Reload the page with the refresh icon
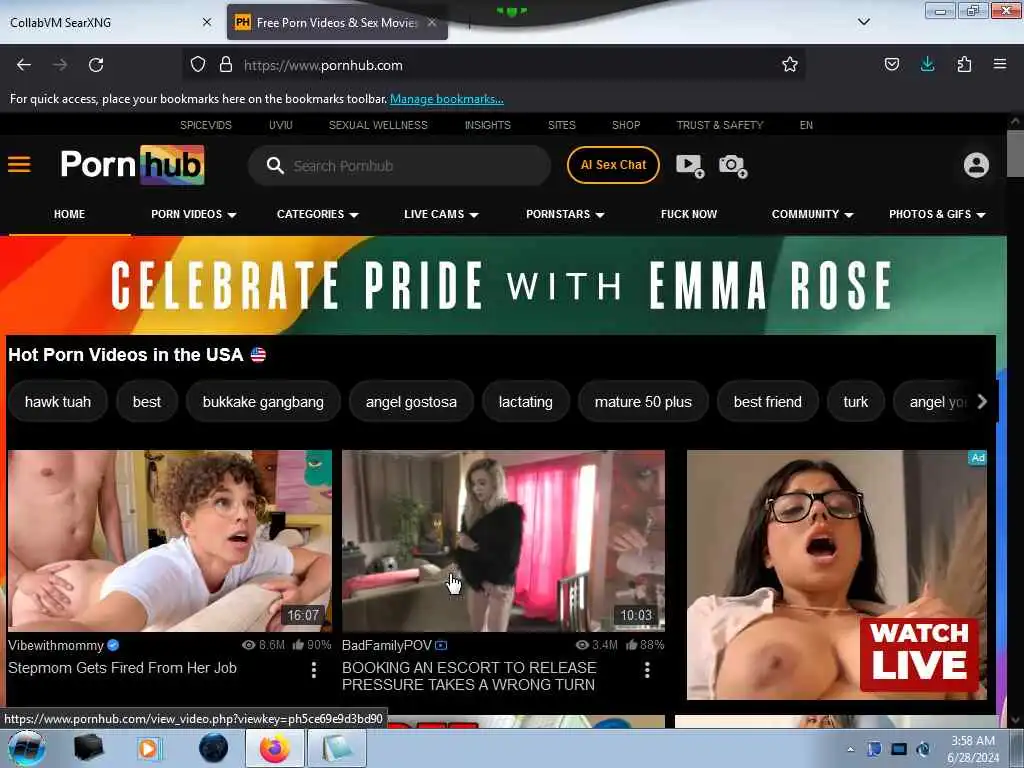The image size is (1024, 768). click(x=96, y=65)
